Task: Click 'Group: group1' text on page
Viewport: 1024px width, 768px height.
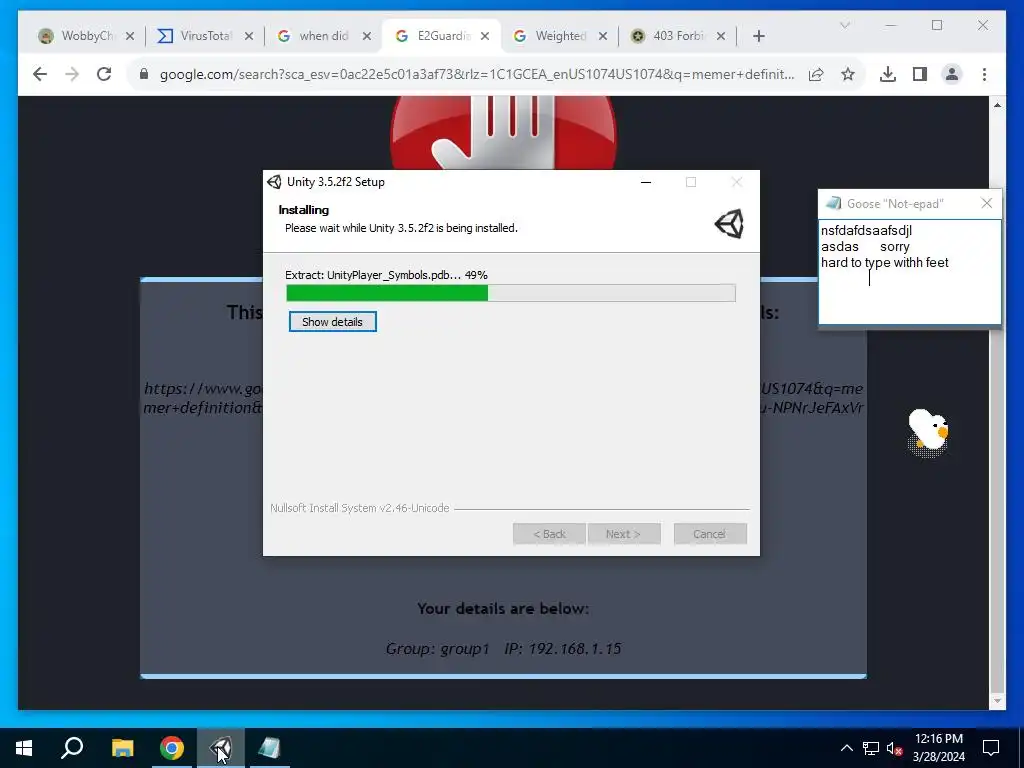Action: [x=437, y=649]
